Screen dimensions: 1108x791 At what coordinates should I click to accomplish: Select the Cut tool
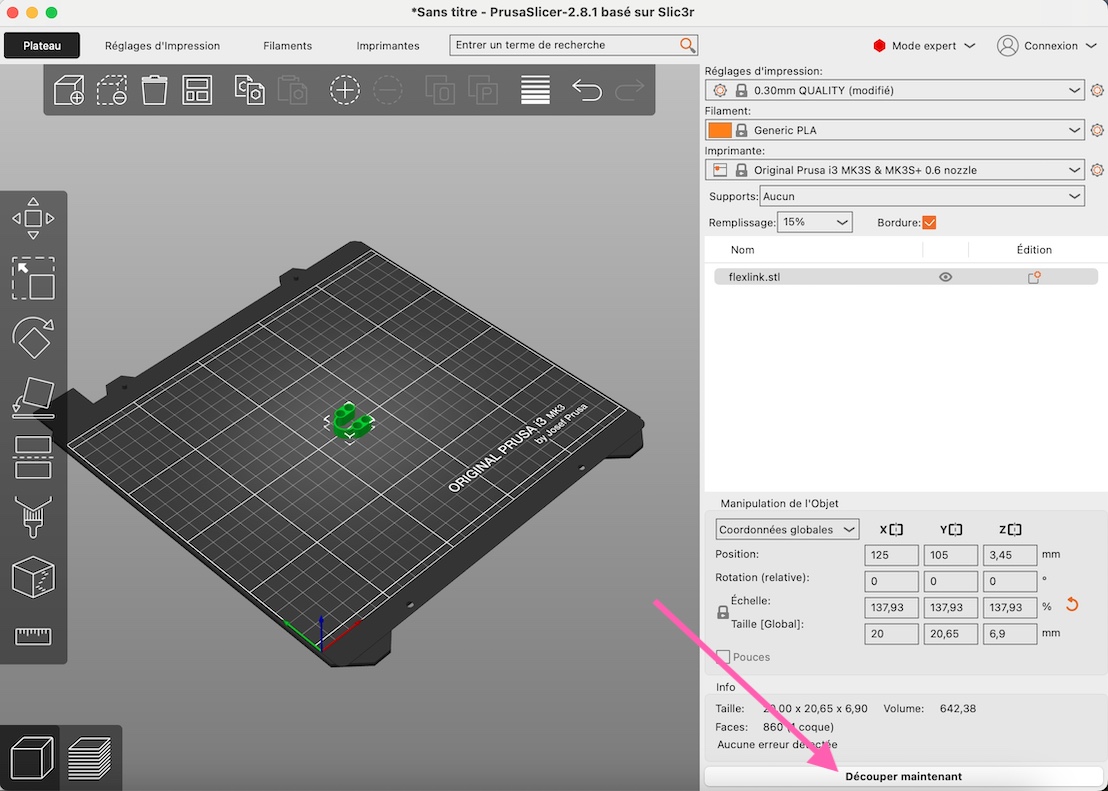point(33,457)
